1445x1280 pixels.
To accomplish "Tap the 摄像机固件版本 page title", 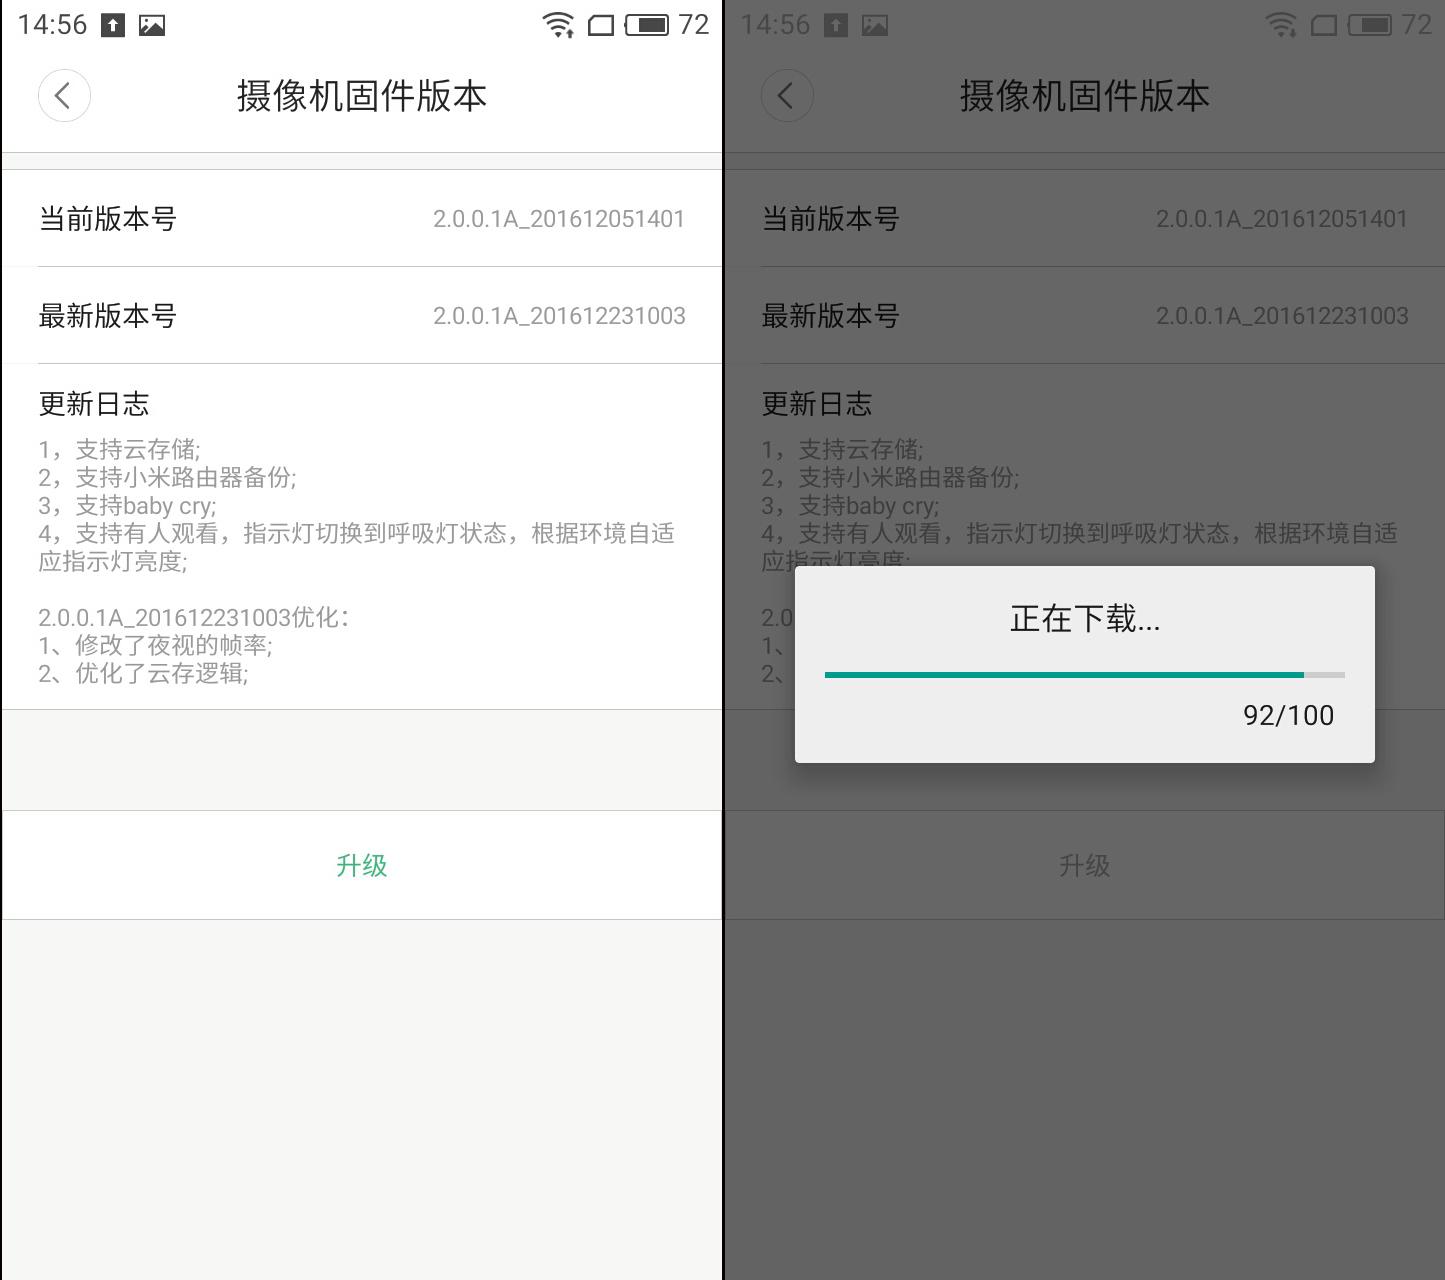I will click(x=362, y=96).
